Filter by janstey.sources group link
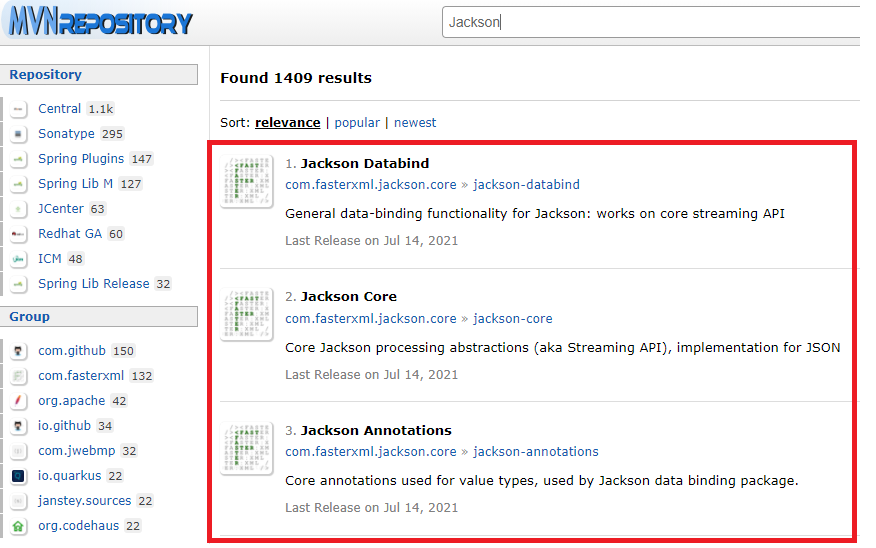The image size is (876, 548). [84, 501]
